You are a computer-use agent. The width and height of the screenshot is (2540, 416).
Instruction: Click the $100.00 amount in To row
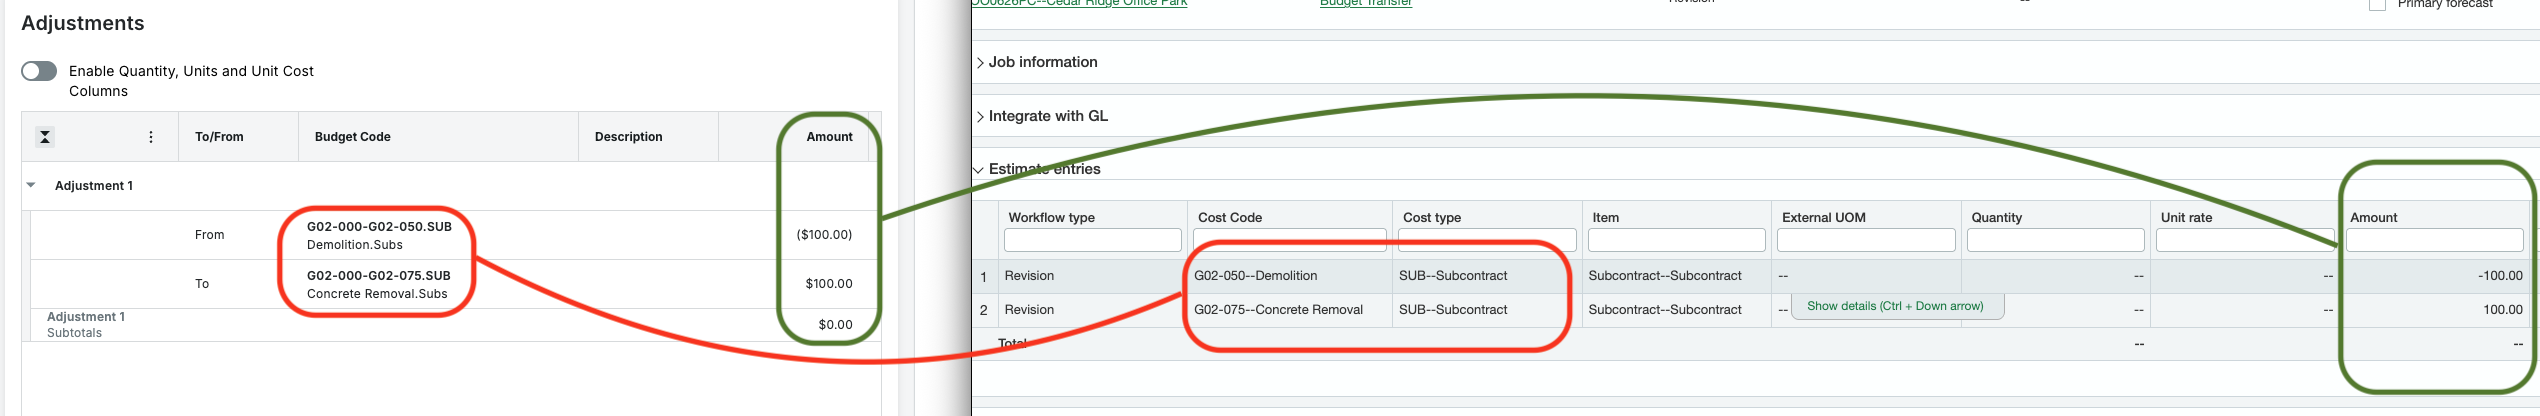(x=829, y=284)
